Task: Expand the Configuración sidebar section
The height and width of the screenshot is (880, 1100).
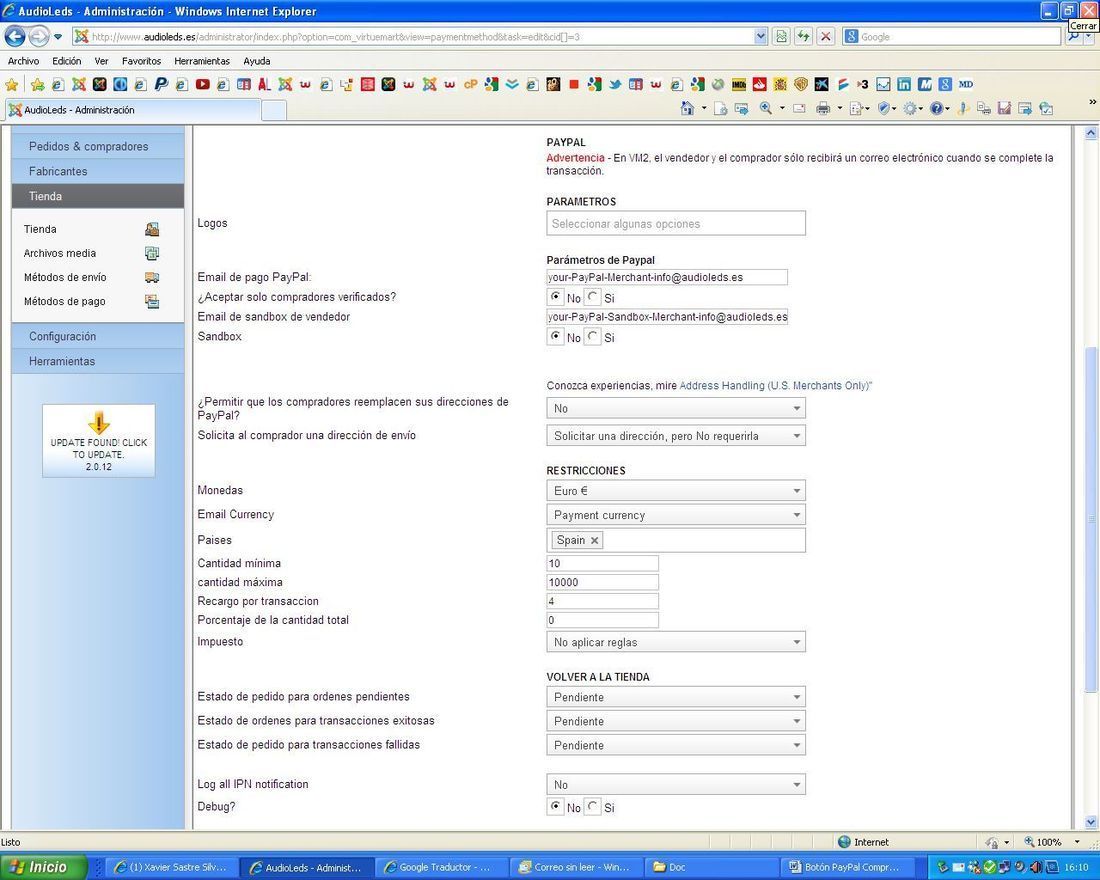Action: point(98,336)
